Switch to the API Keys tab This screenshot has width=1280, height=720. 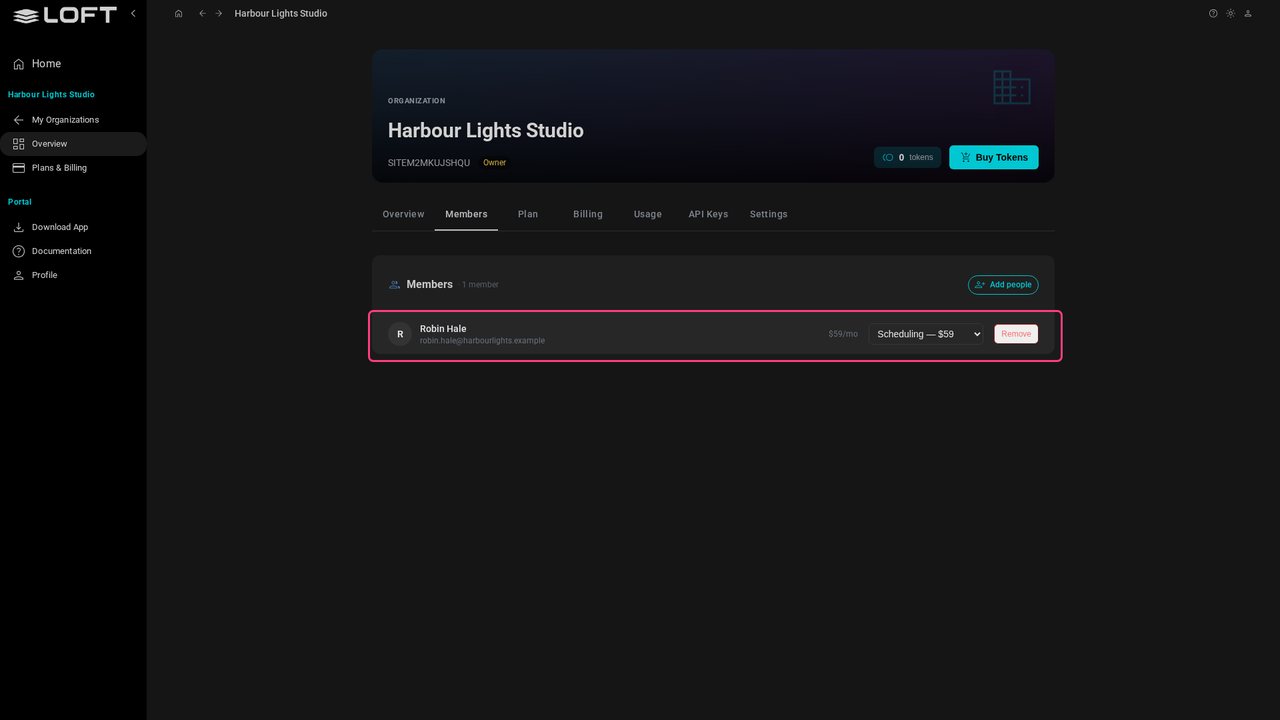click(x=708, y=214)
